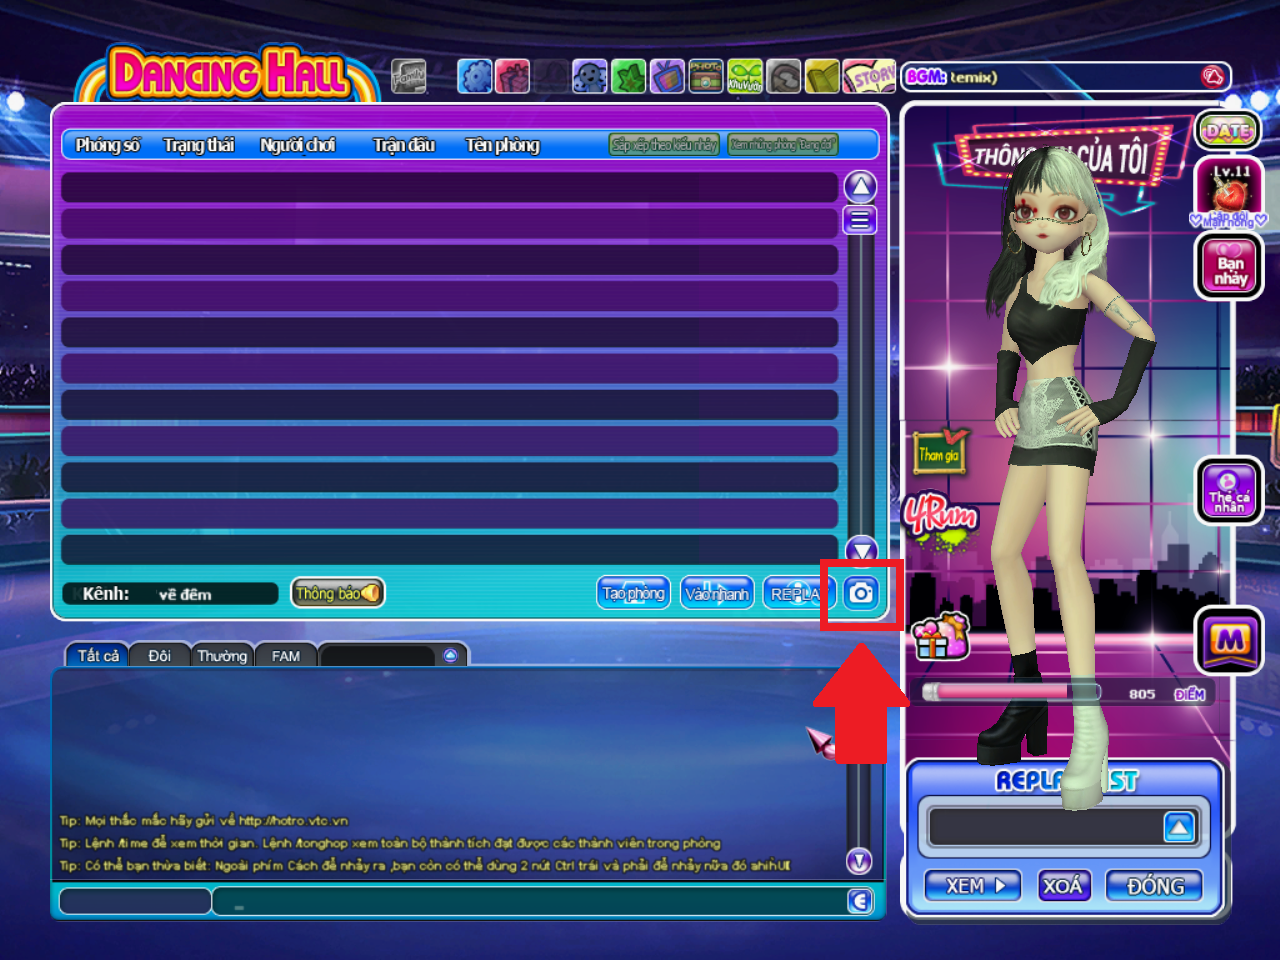Viewport: 1280px width, 960px height.
Task: Click the list menu icon on room scrollbar
Action: [x=860, y=220]
